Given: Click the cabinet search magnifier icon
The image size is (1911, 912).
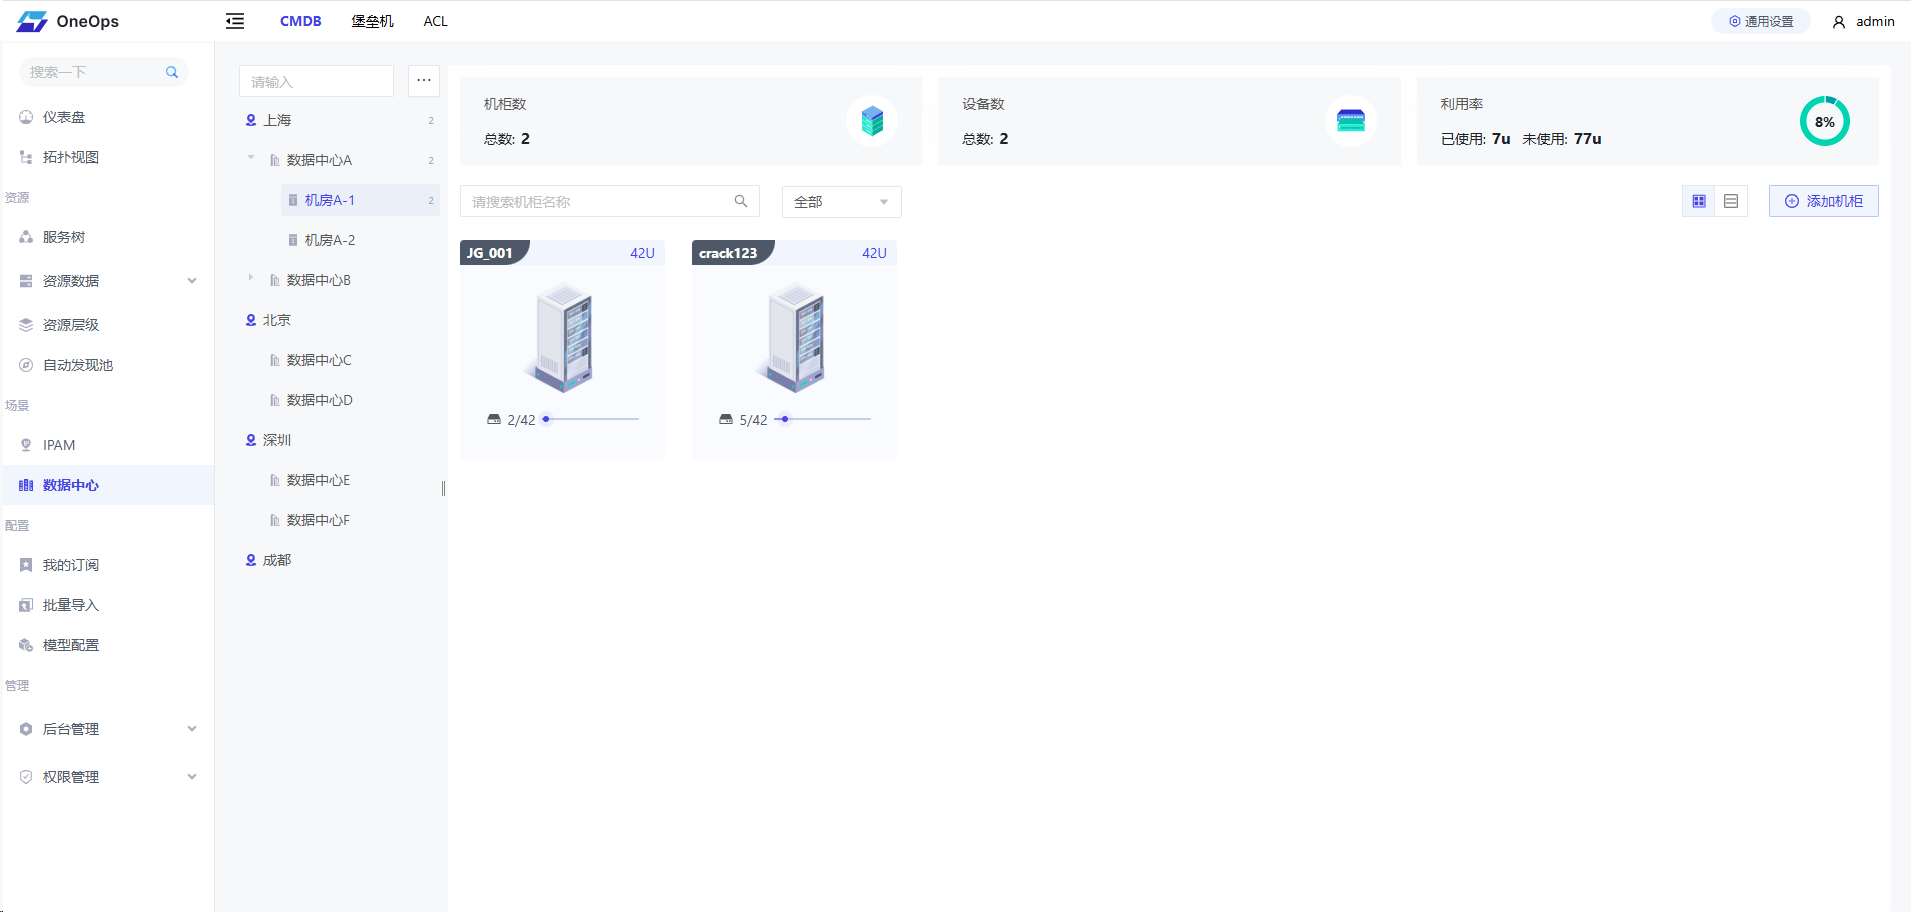Looking at the screenshot, I should click(x=741, y=201).
